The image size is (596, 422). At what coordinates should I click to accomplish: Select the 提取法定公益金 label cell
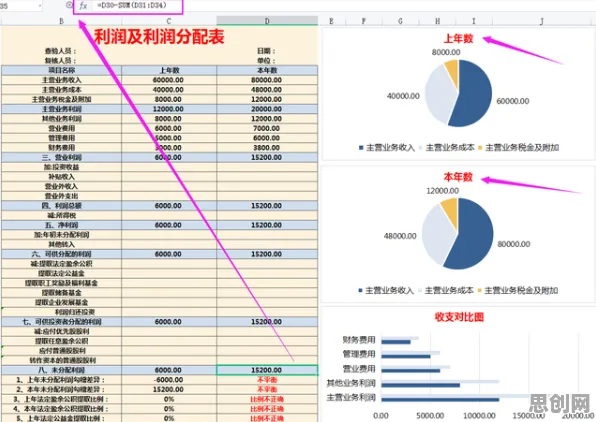pyautogui.click(x=62, y=273)
